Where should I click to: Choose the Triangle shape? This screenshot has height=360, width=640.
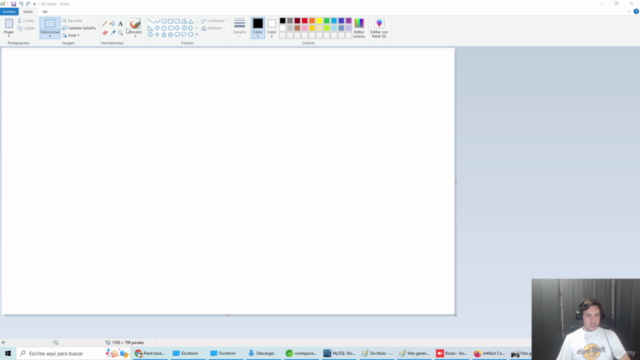click(x=191, y=21)
